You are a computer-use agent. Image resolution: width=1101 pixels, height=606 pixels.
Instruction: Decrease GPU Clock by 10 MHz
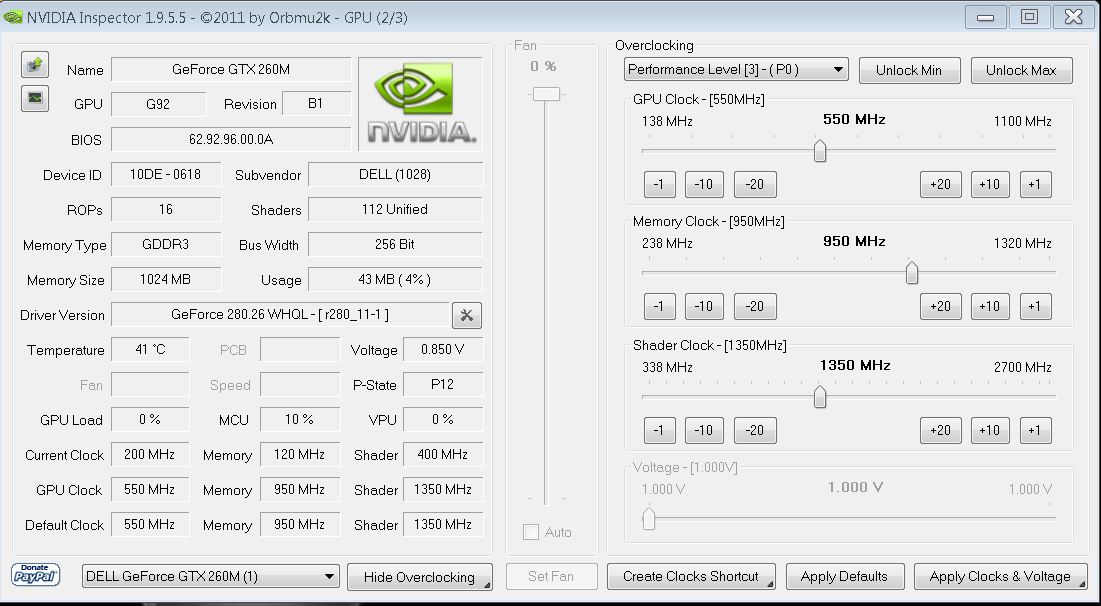click(704, 184)
